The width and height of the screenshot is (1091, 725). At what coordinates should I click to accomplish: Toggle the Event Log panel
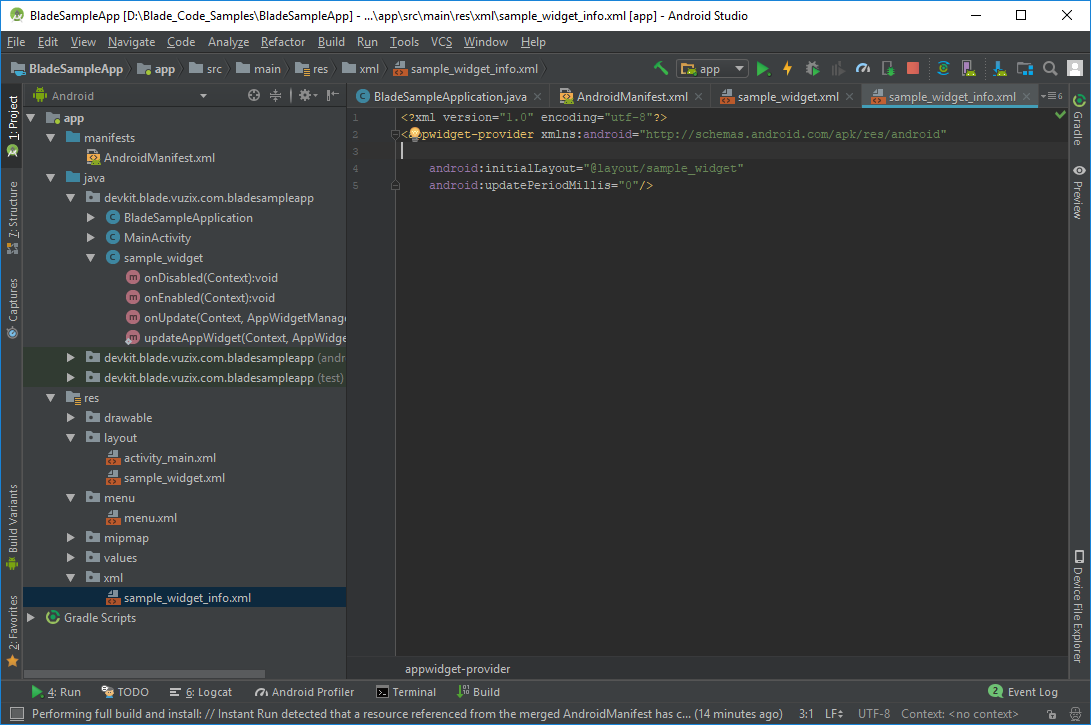tap(1024, 692)
